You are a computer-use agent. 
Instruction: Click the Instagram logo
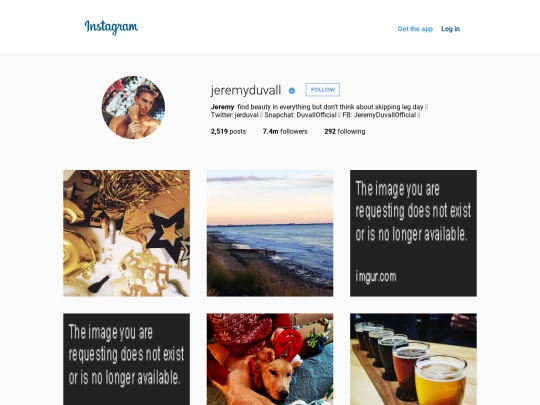tap(111, 27)
